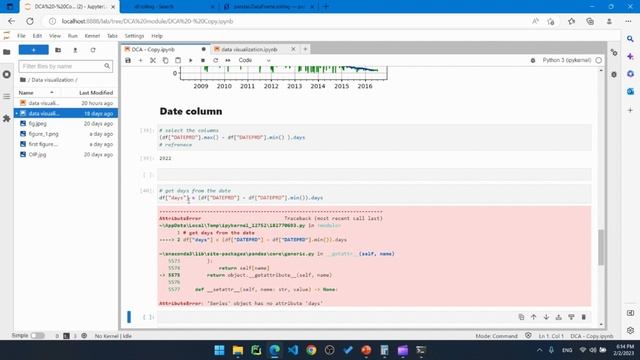Open Visual Studio Code from taskbar
Screen dimensions: 640x360
(293, 350)
